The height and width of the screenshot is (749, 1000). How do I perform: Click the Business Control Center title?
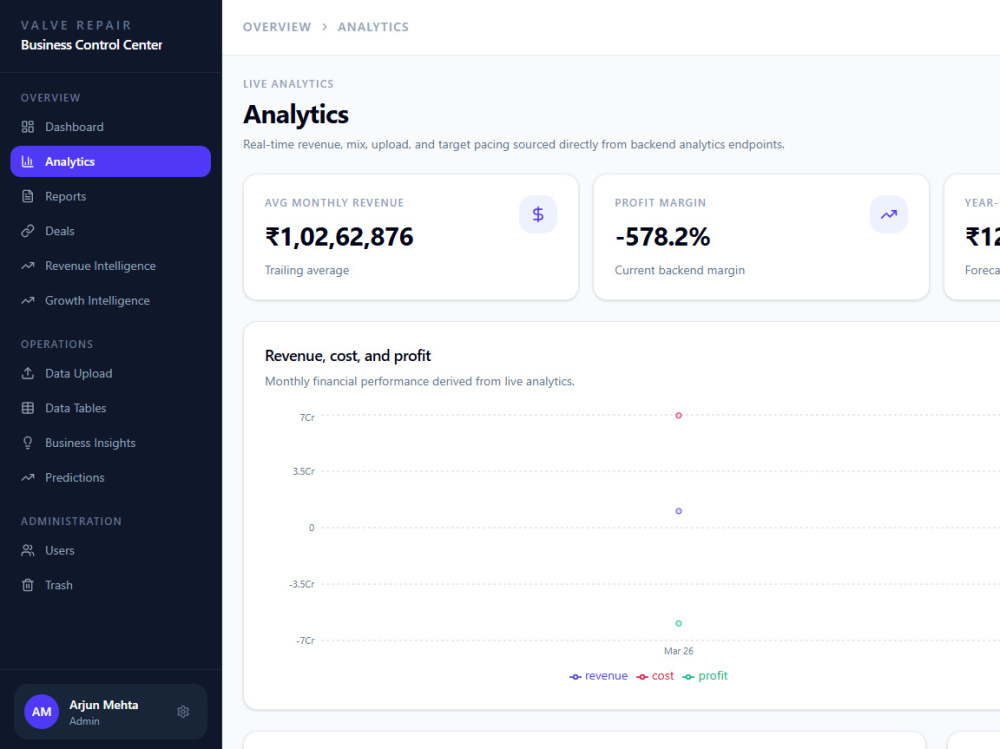[91, 45]
